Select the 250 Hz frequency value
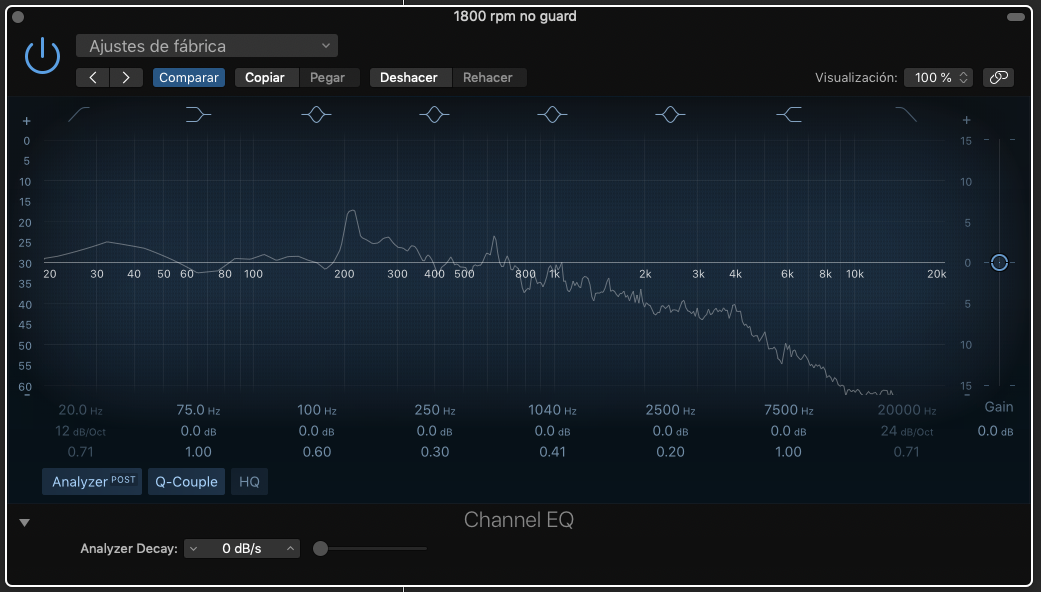 pos(435,410)
